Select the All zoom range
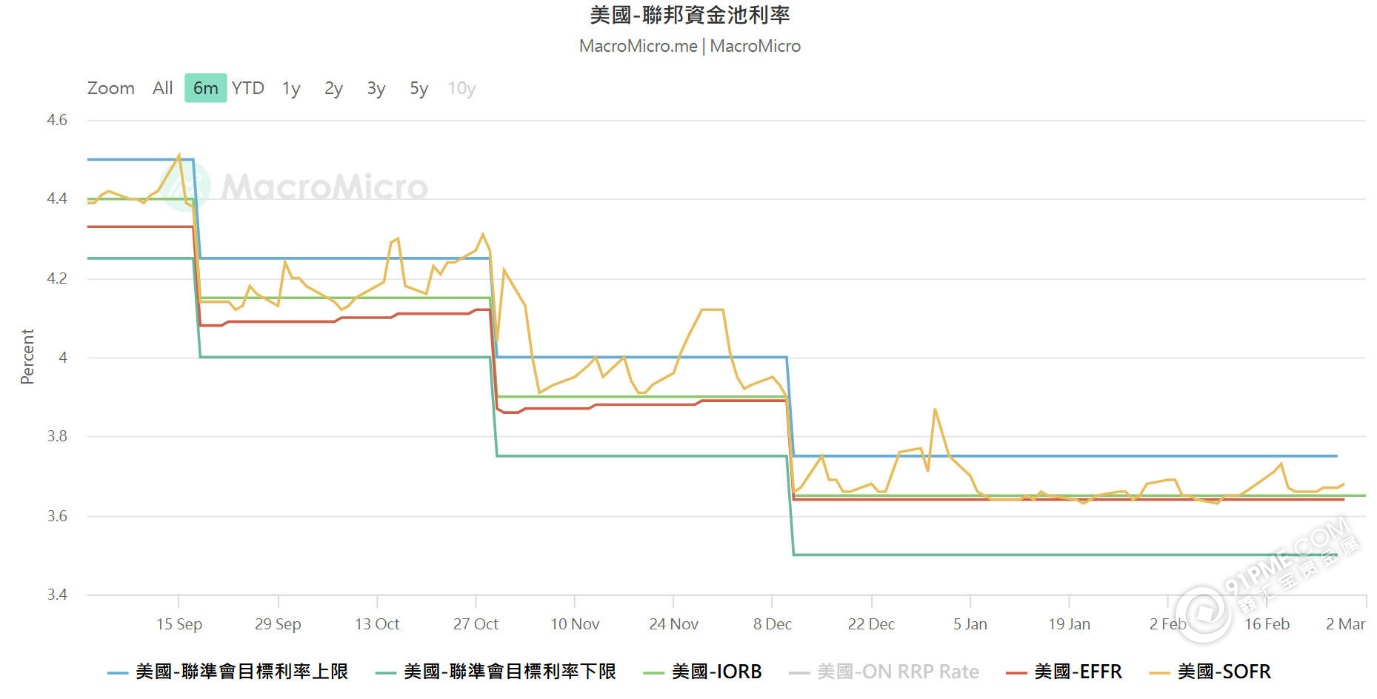This screenshot has width=1377, height=699. pyautogui.click(x=162, y=88)
